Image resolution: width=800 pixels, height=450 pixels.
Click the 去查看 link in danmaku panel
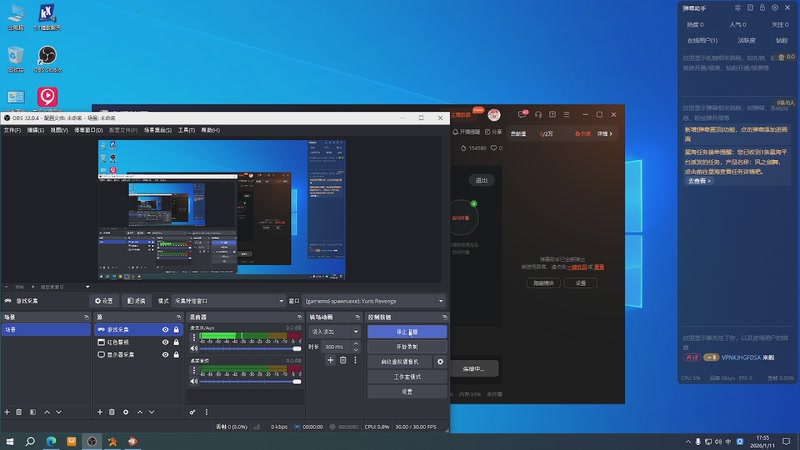[x=699, y=181]
